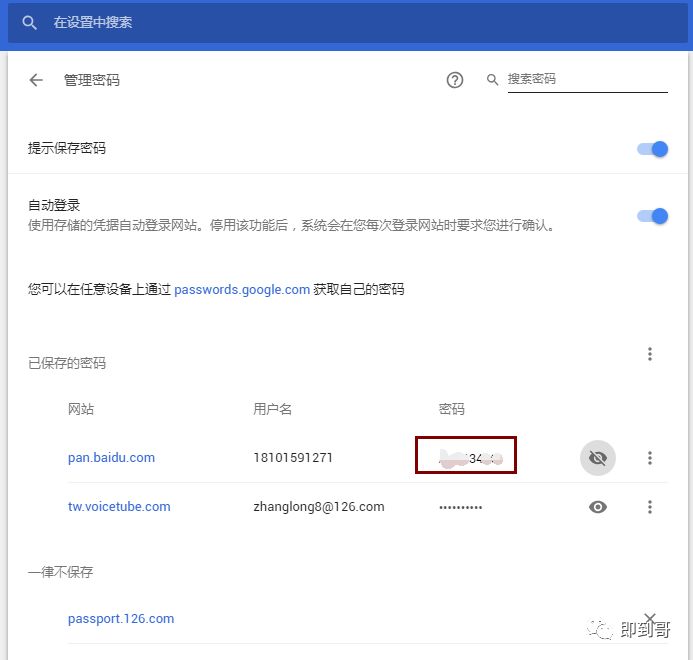Open passport.126.com site link
This screenshot has width=693, height=660.
click(121, 618)
